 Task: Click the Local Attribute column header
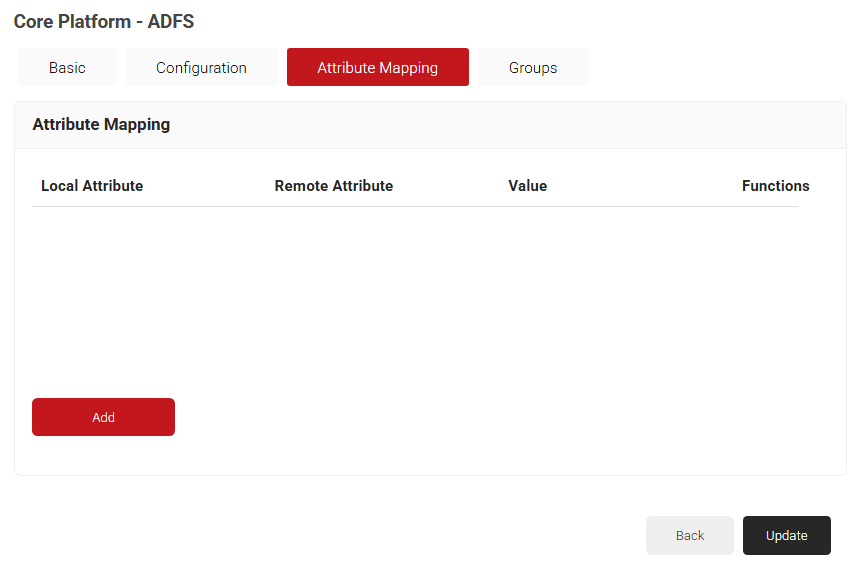pyautogui.click(x=92, y=186)
